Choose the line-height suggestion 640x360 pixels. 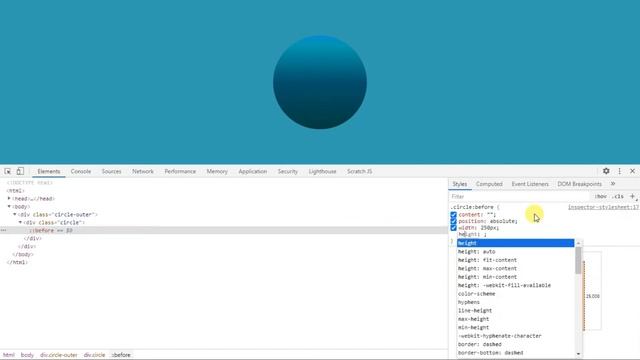[516, 311]
